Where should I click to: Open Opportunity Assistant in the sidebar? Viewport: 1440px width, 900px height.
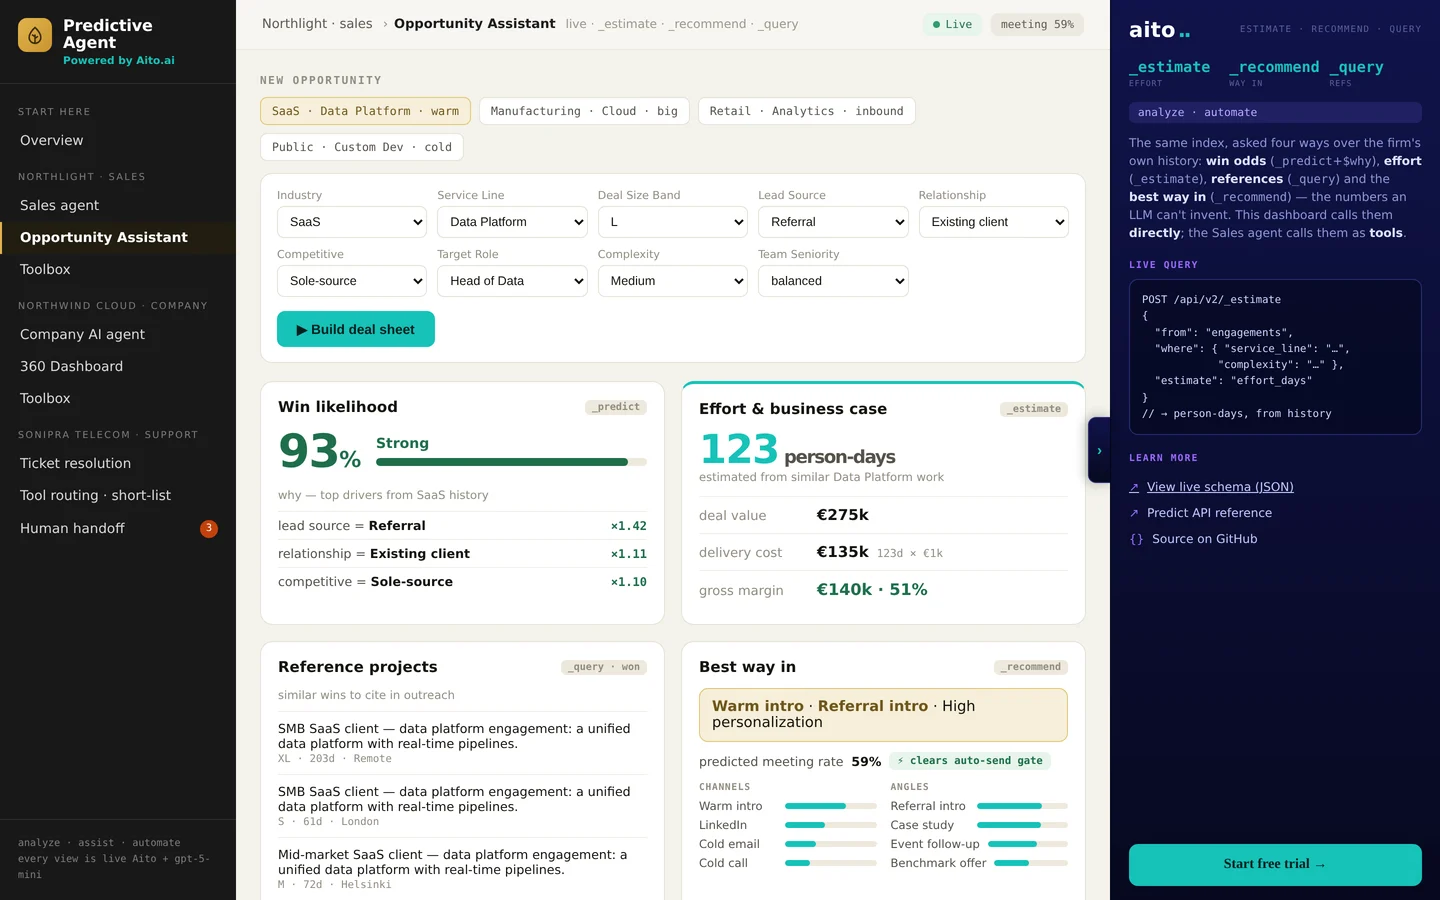pyautogui.click(x=118, y=237)
